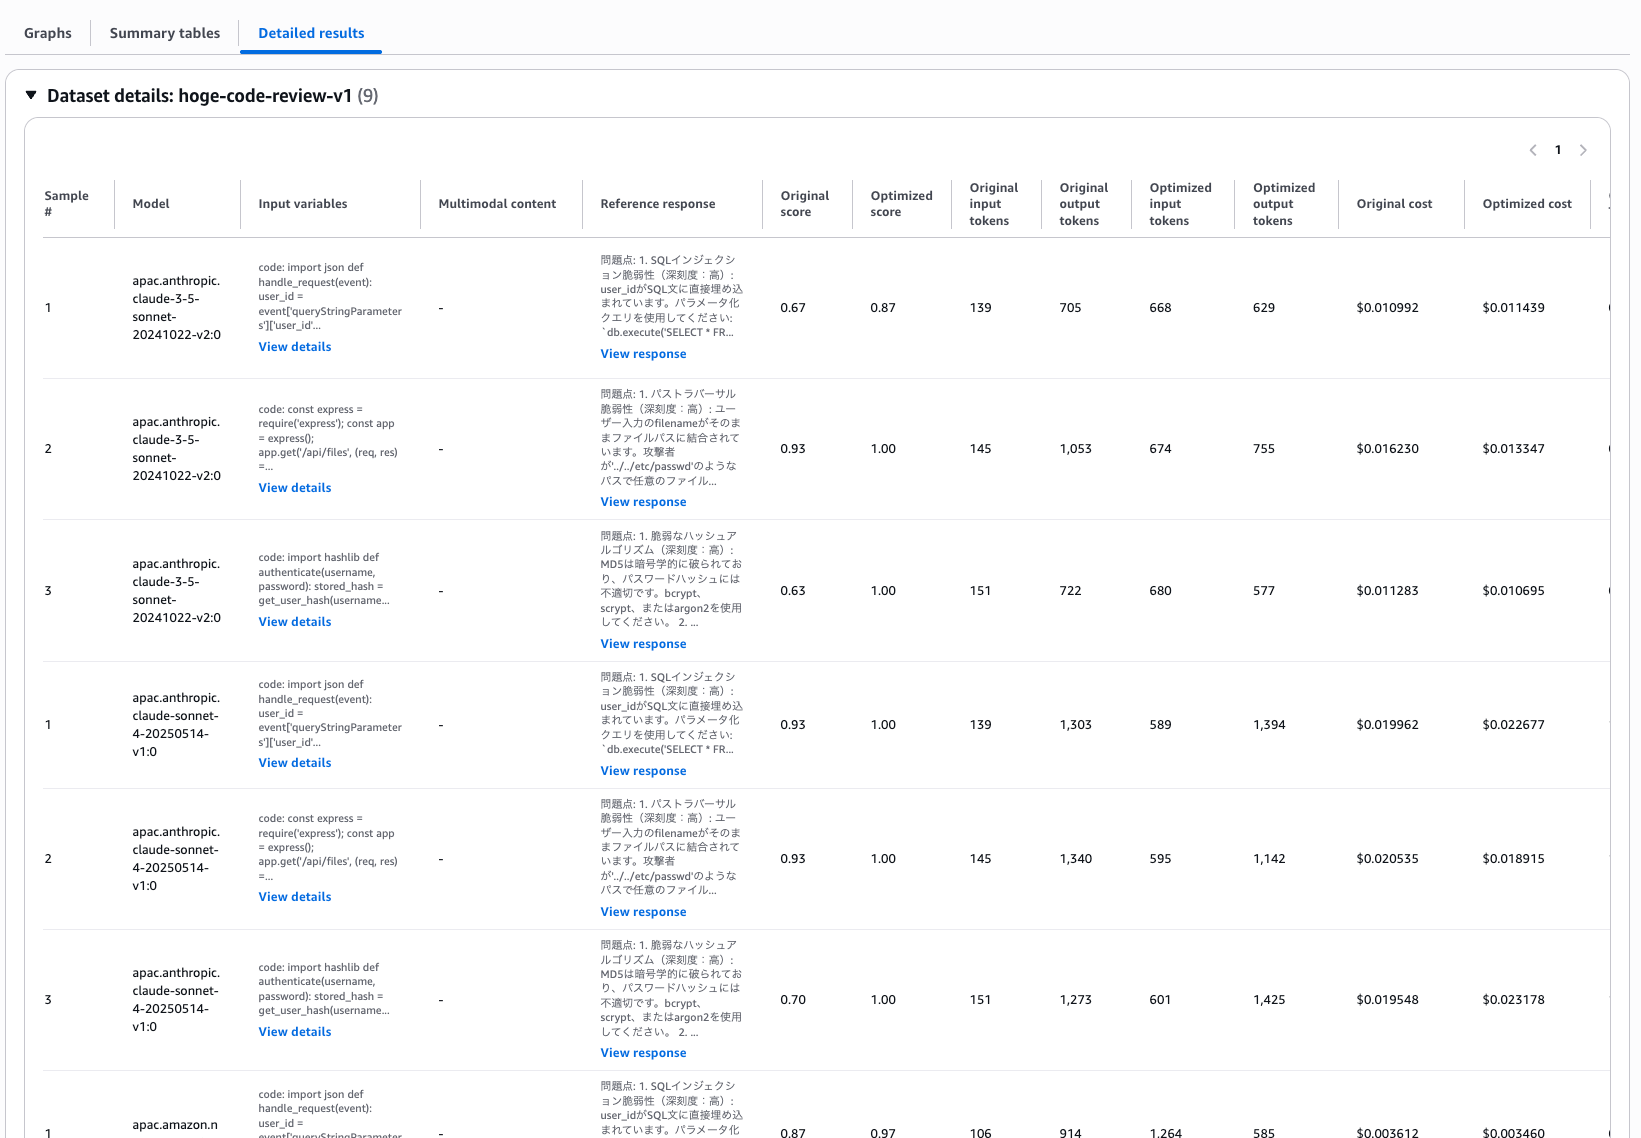Click the Optimized cost column header

click(x=1527, y=204)
